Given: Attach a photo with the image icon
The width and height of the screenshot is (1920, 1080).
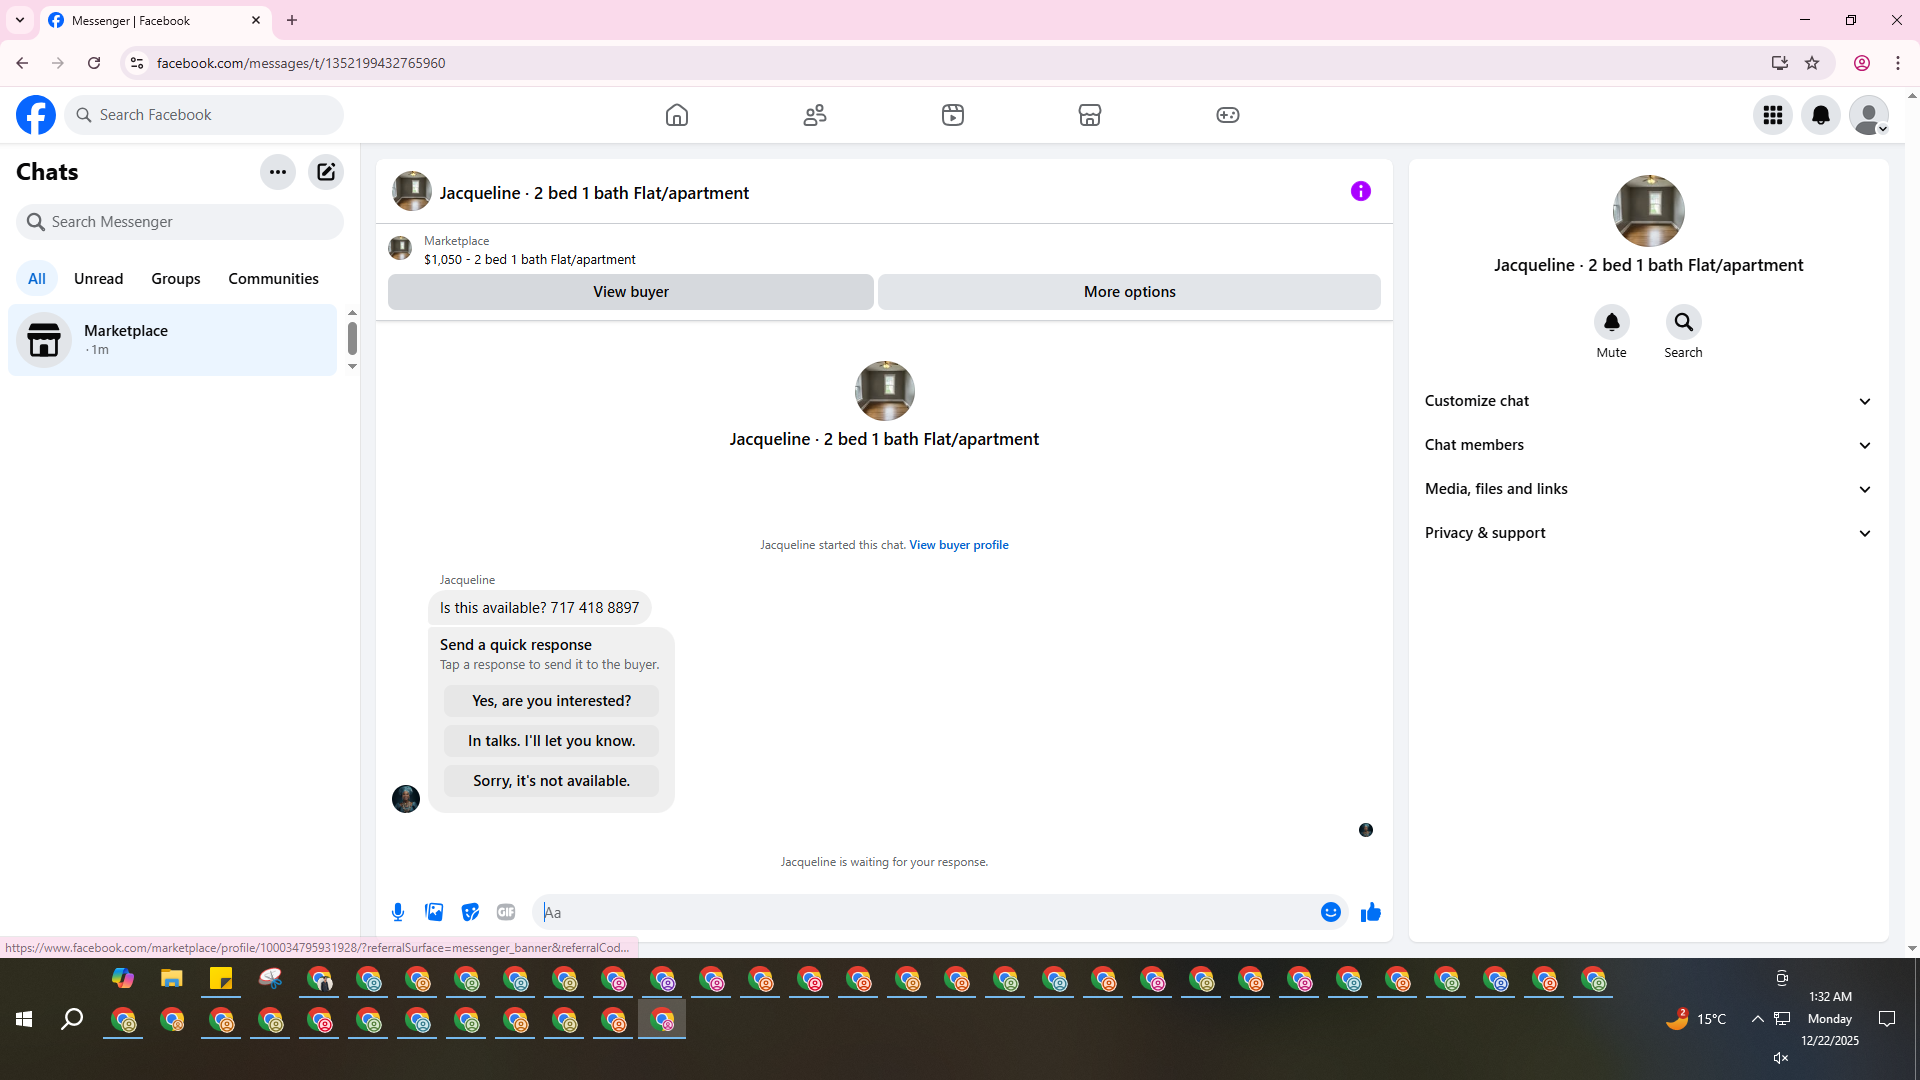Looking at the screenshot, I should click(x=434, y=912).
